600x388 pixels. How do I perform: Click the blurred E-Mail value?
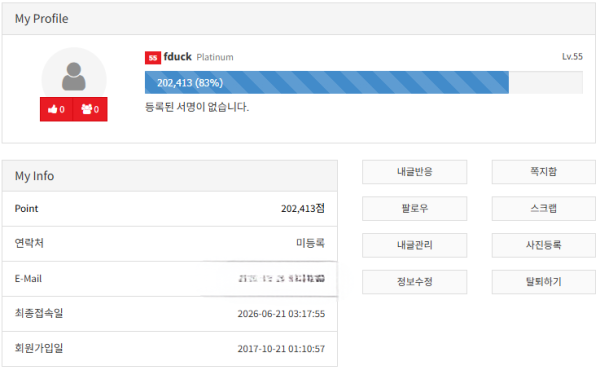point(282,279)
